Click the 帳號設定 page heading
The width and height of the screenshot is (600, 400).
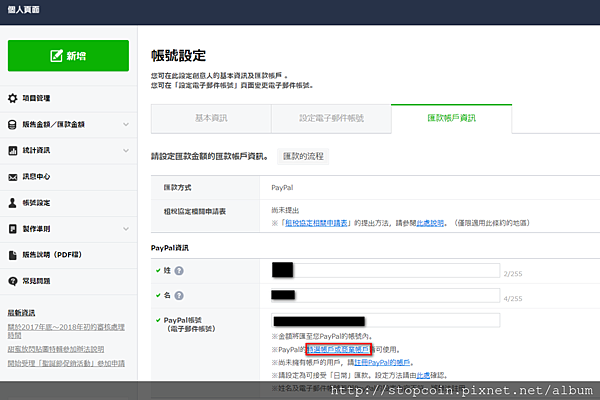click(178, 56)
